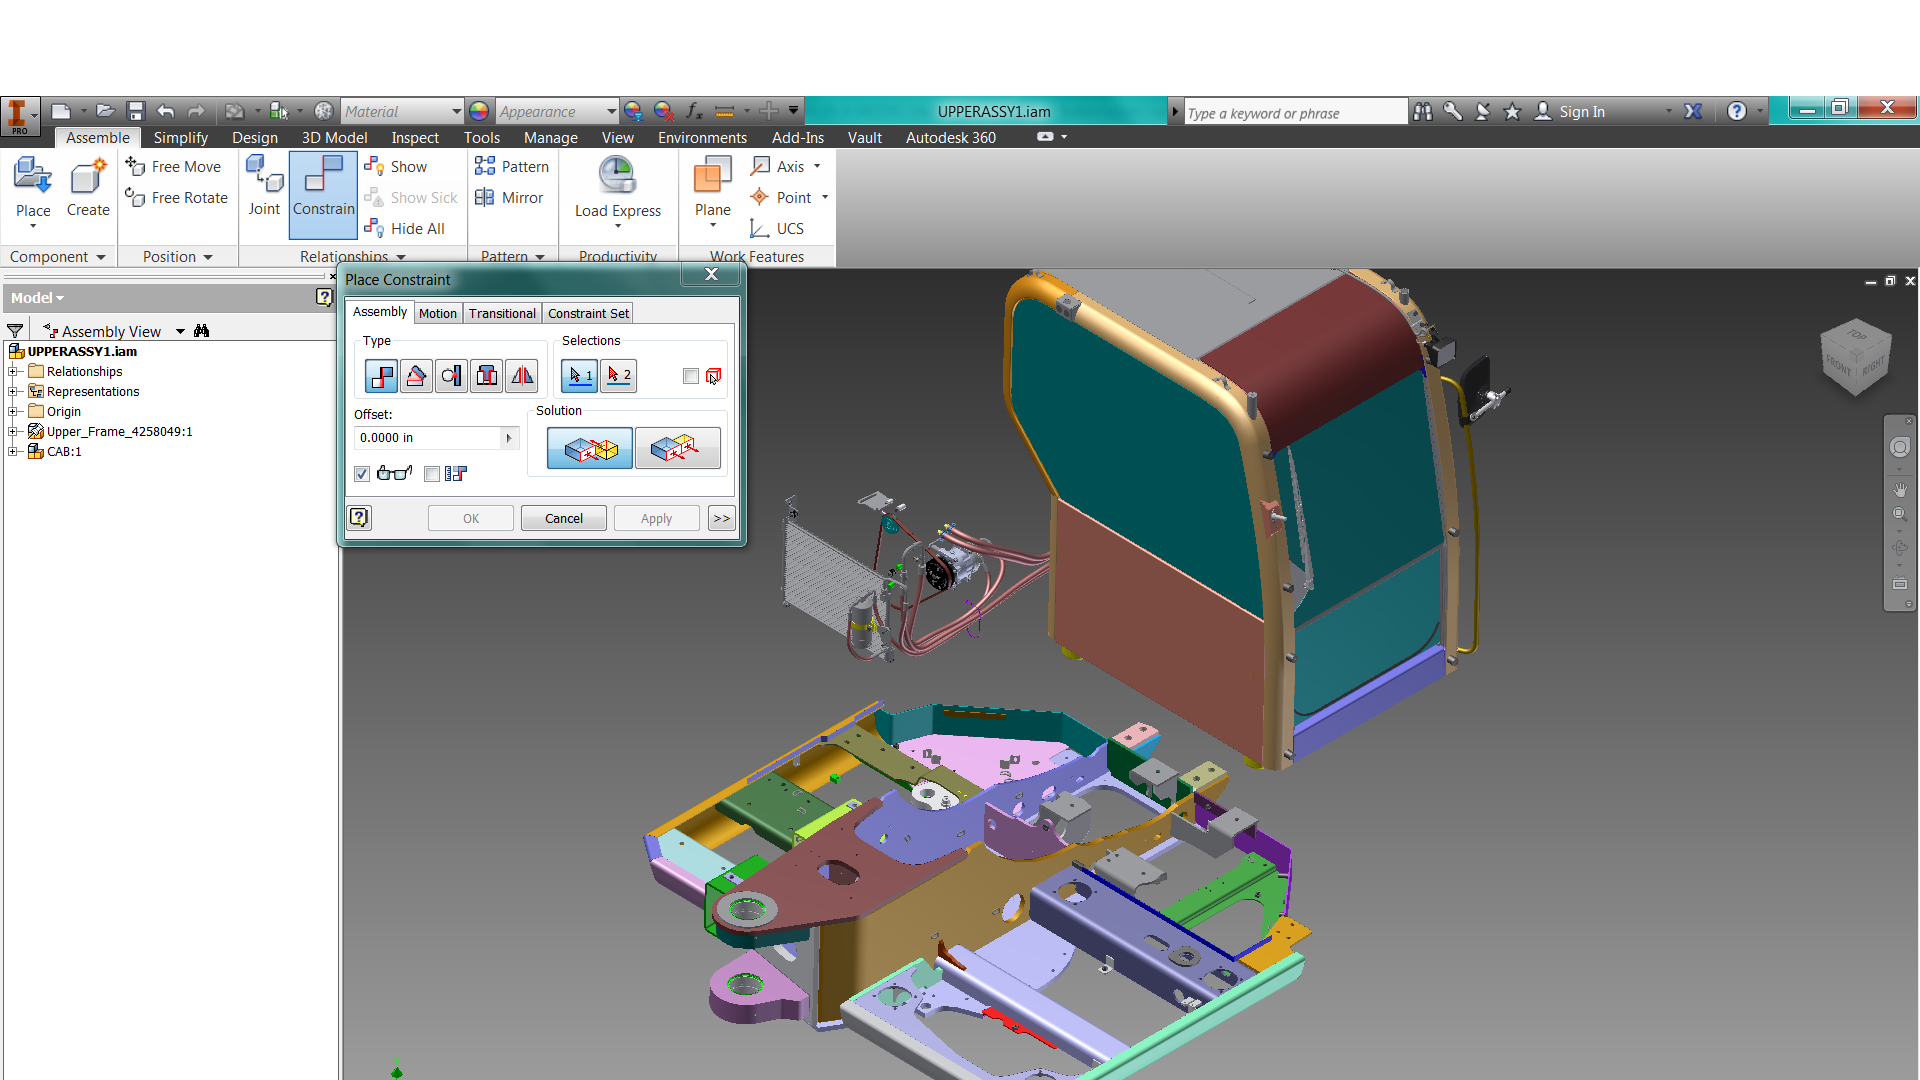1920x1080 pixels.
Task: Click the UCS work feature tool
Action: [777, 229]
